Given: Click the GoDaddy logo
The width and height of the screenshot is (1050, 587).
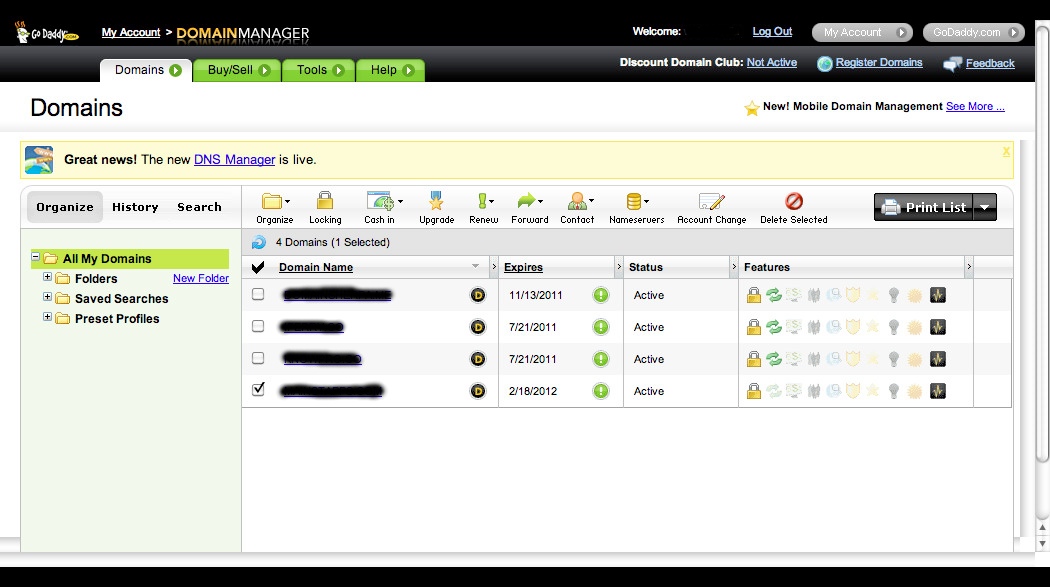Looking at the screenshot, I should [x=46, y=32].
